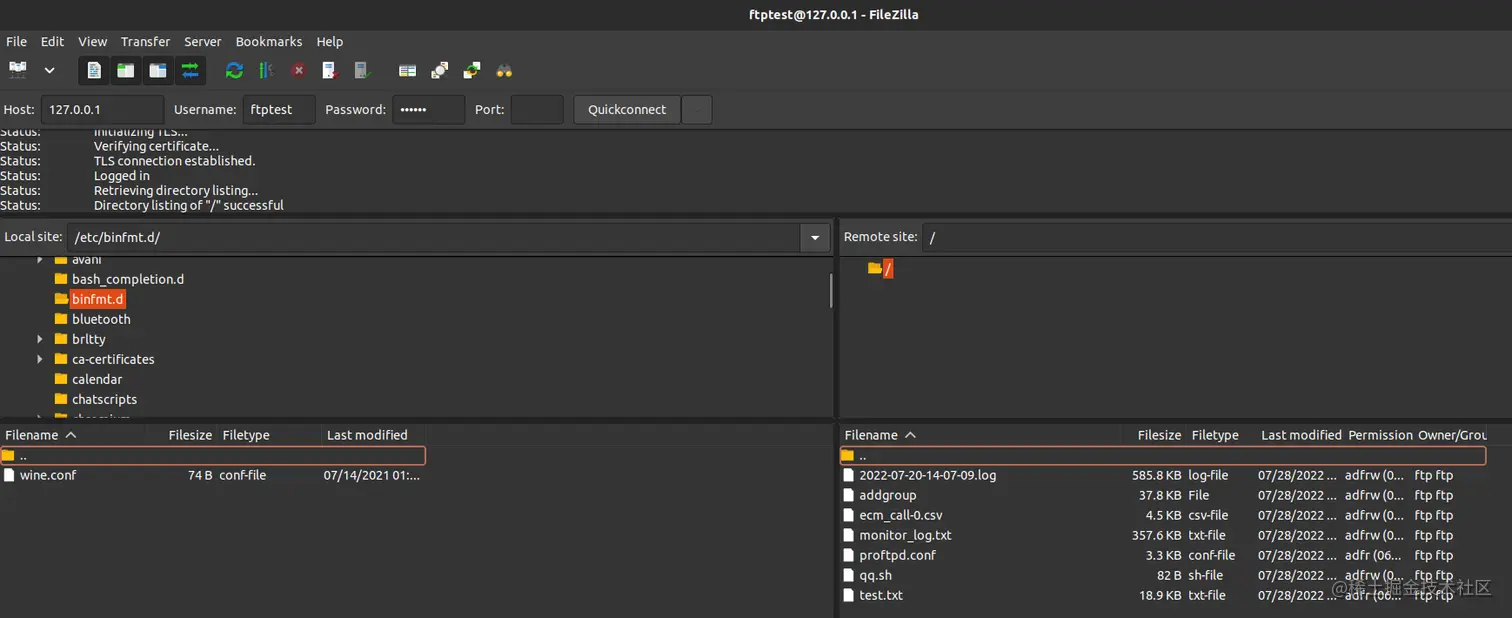Image resolution: width=1512 pixels, height=618 pixels.
Task: Click the Host input field
Action: pos(102,109)
